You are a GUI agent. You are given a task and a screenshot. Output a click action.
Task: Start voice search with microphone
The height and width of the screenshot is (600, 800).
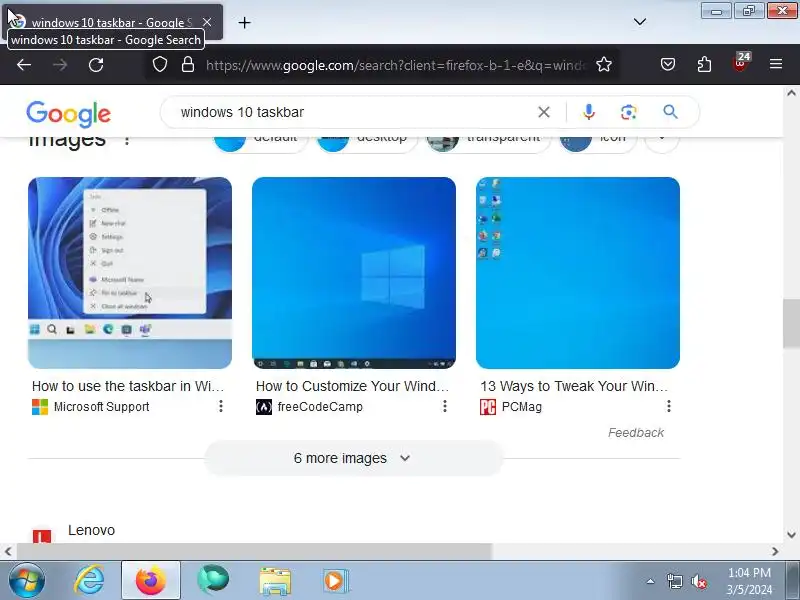pos(589,112)
